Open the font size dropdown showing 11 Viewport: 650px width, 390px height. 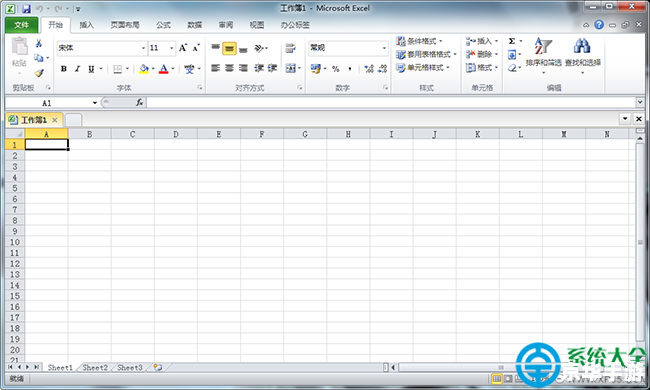tap(171, 48)
